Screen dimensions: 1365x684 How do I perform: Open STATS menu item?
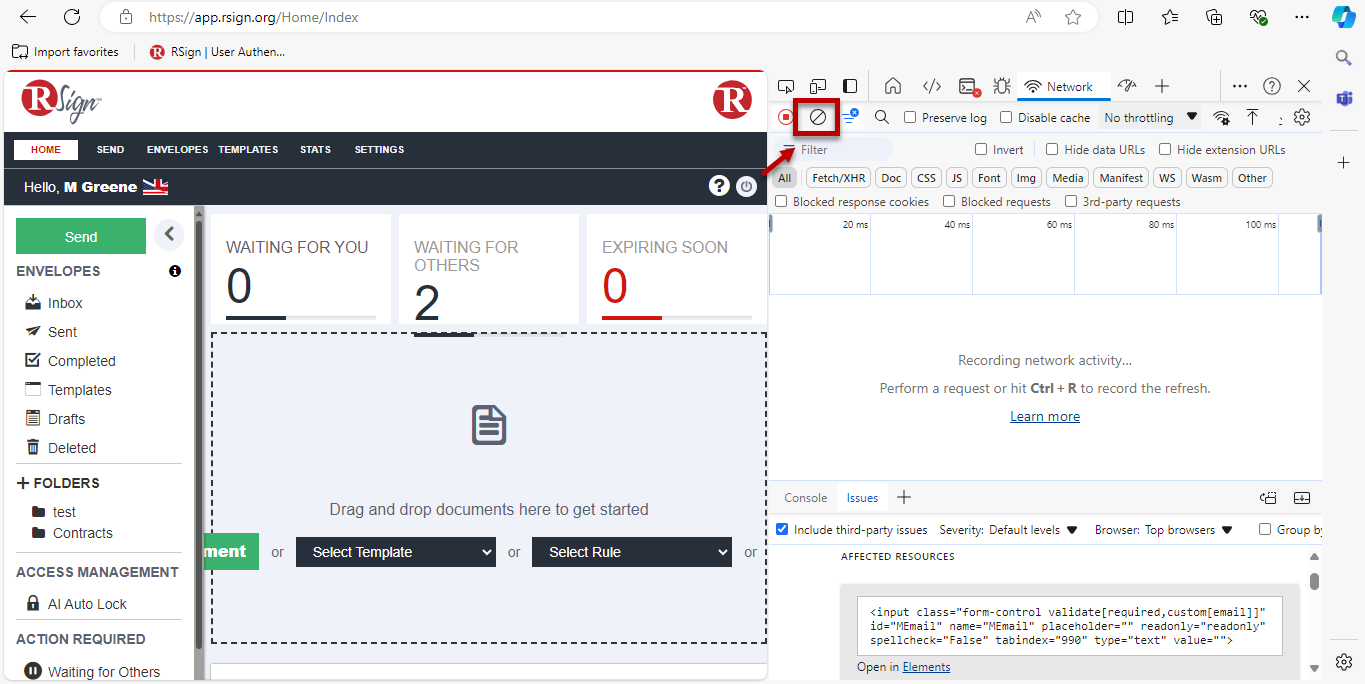tap(315, 150)
